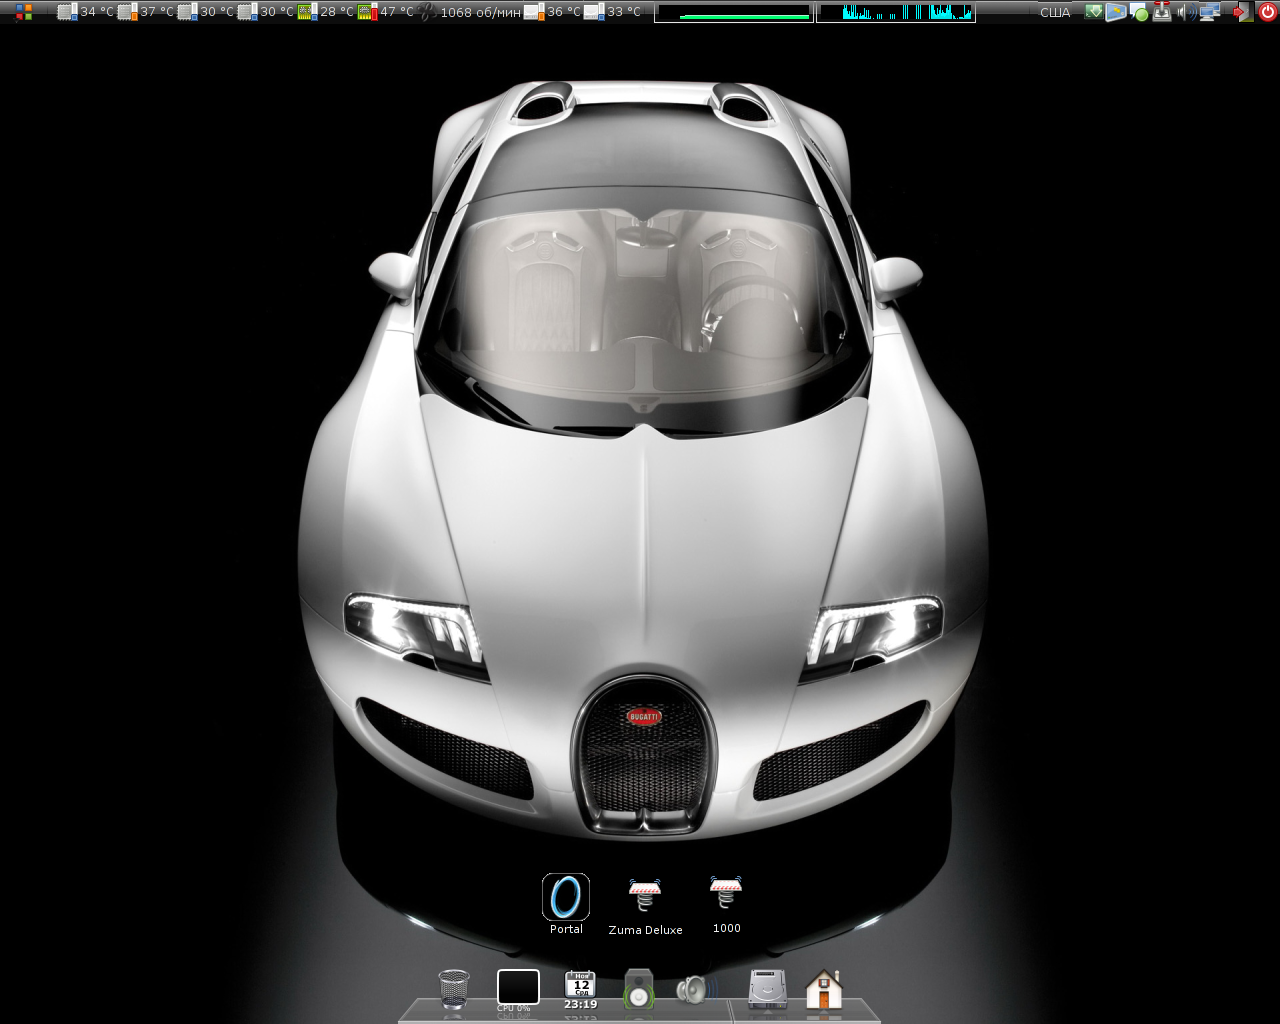The width and height of the screenshot is (1280, 1024).
Task: Launch the Portal desktop shortcut
Action: point(566,904)
